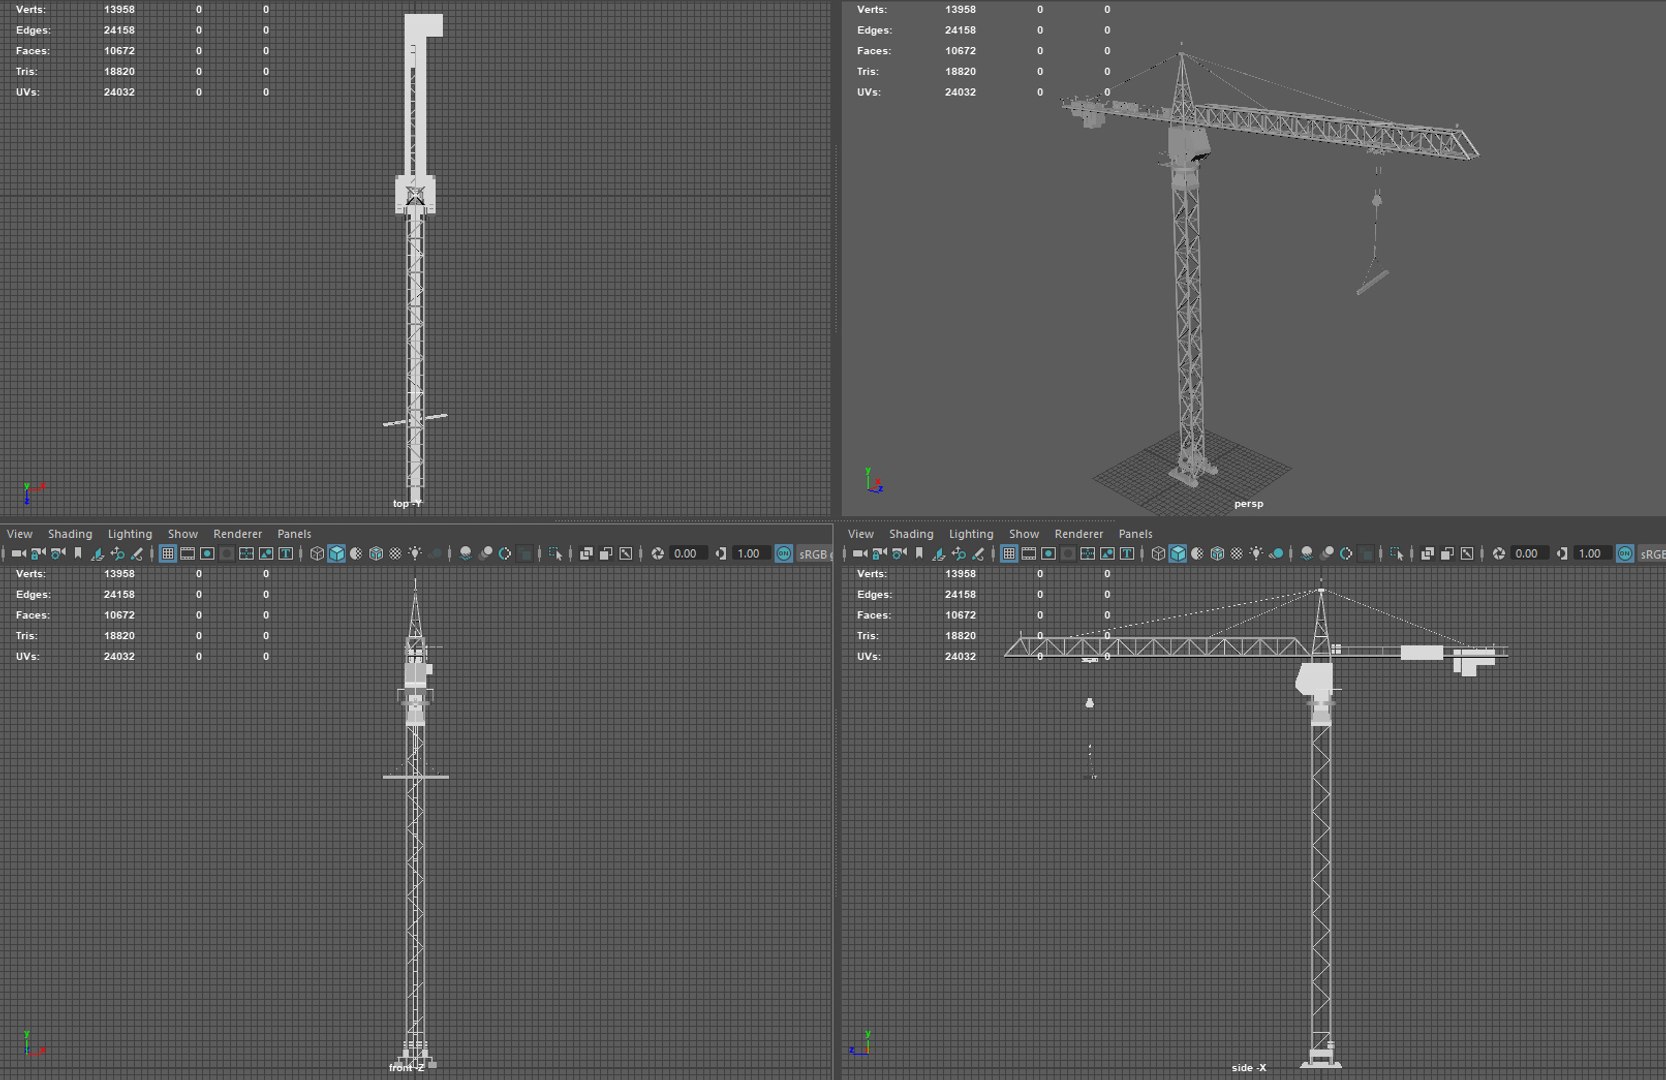This screenshot has width=1666, height=1080.
Task: Click Isolate Select icon in side panel
Action: (1396, 553)
